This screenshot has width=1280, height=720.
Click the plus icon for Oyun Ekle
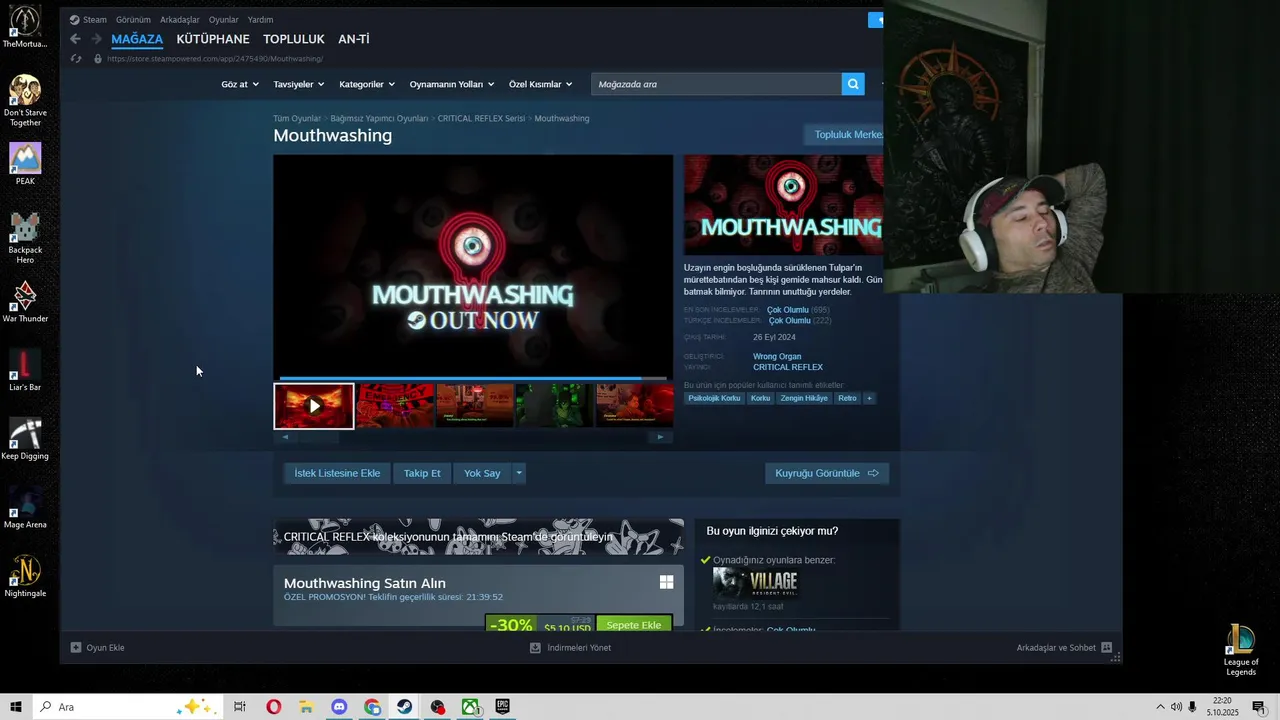tap(76, 648)
